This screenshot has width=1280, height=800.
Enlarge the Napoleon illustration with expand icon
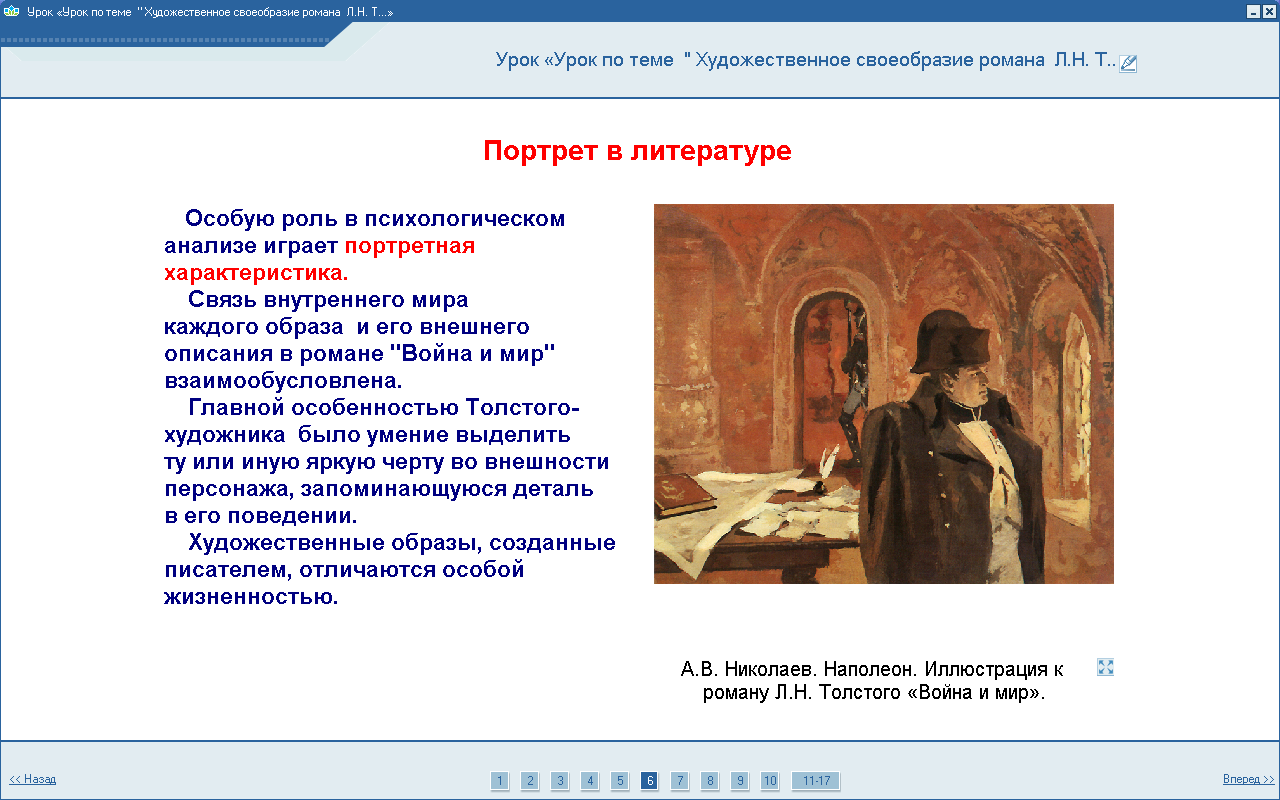pos(1105,667)
